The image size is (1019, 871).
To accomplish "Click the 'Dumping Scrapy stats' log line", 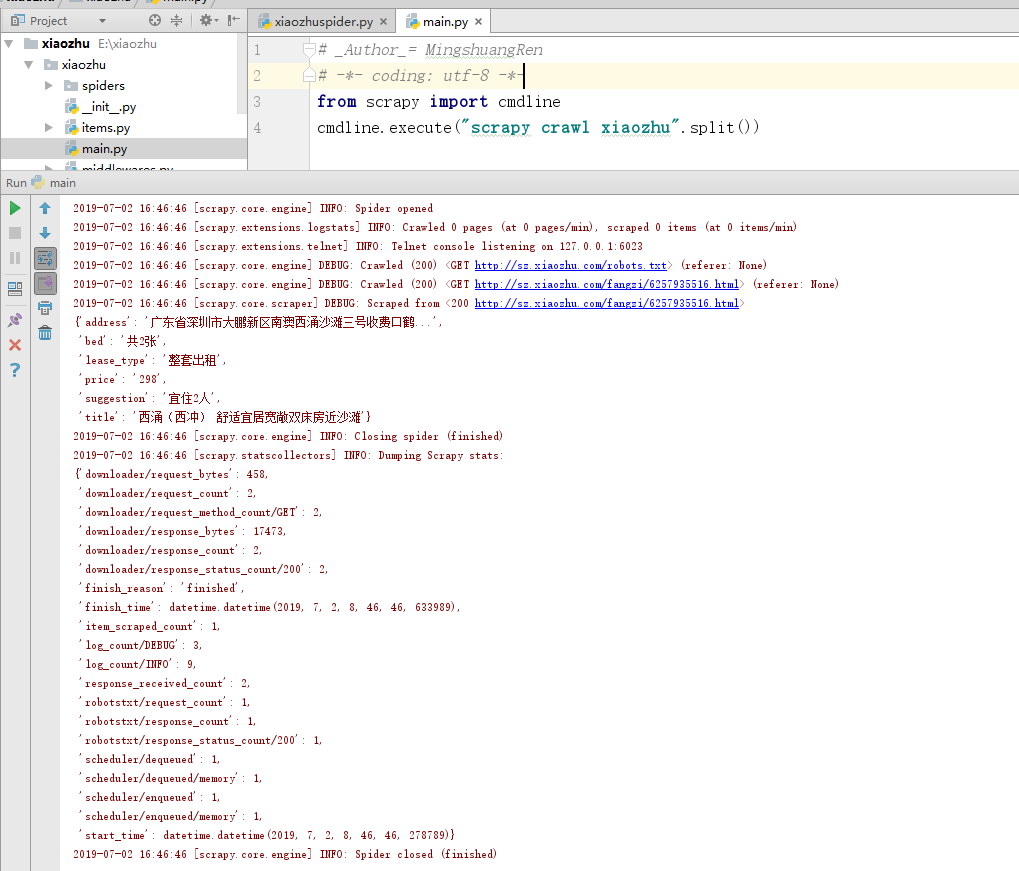I will pyautogui.click(x=289, y=455).
